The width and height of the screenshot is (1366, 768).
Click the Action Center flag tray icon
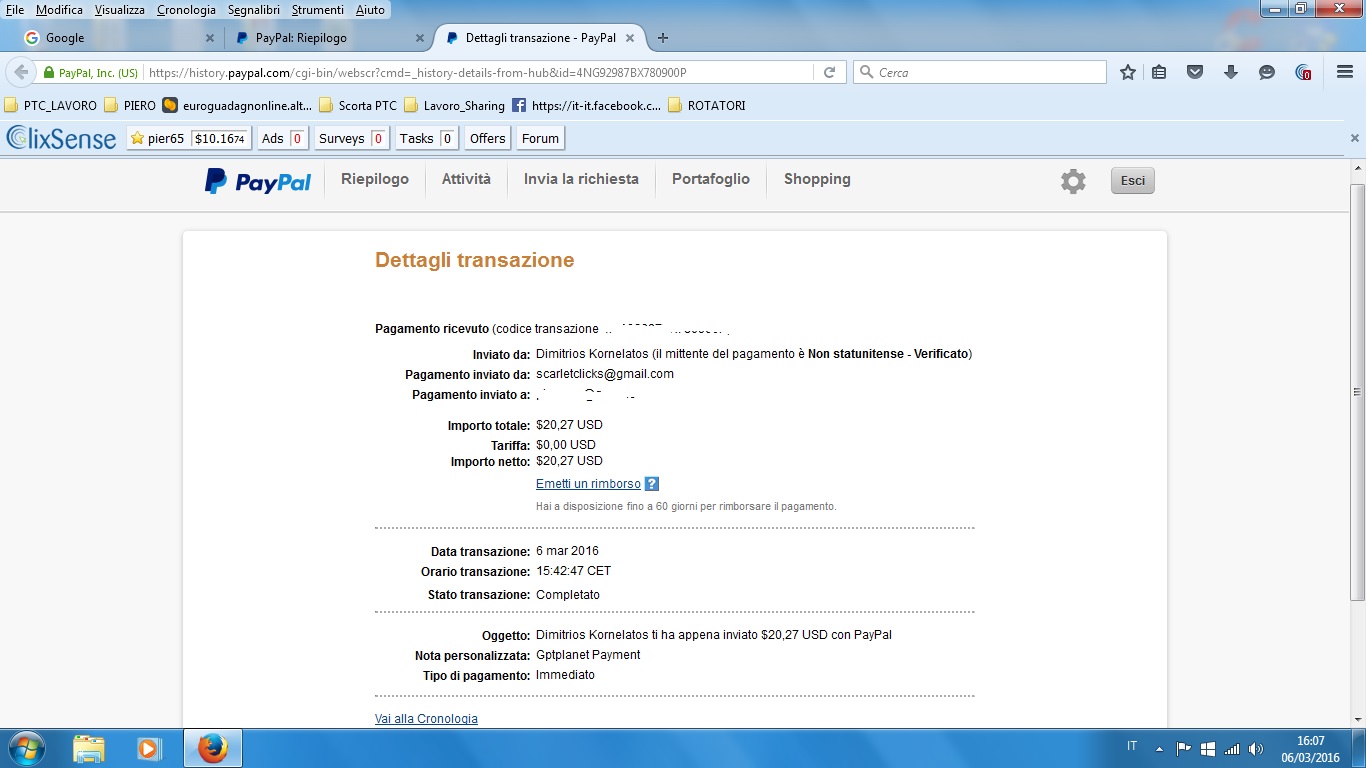click(1183, 748)
